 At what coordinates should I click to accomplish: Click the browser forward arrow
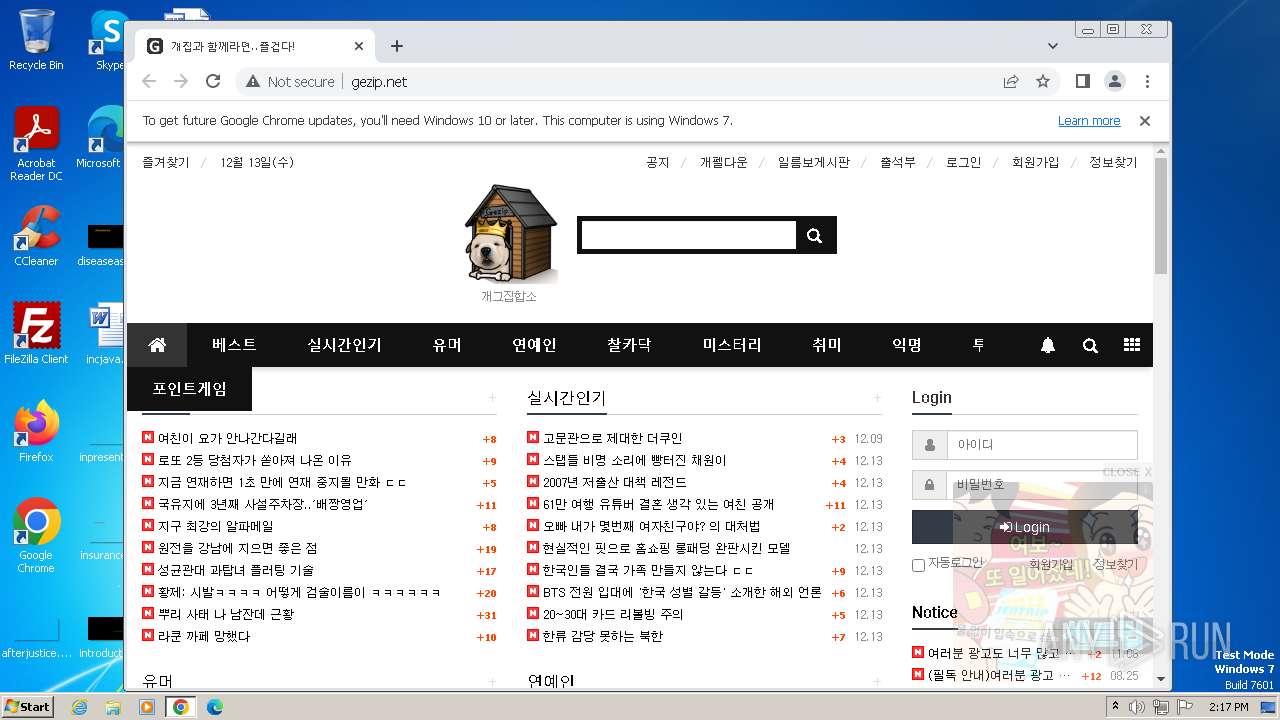tap(181, 81)
